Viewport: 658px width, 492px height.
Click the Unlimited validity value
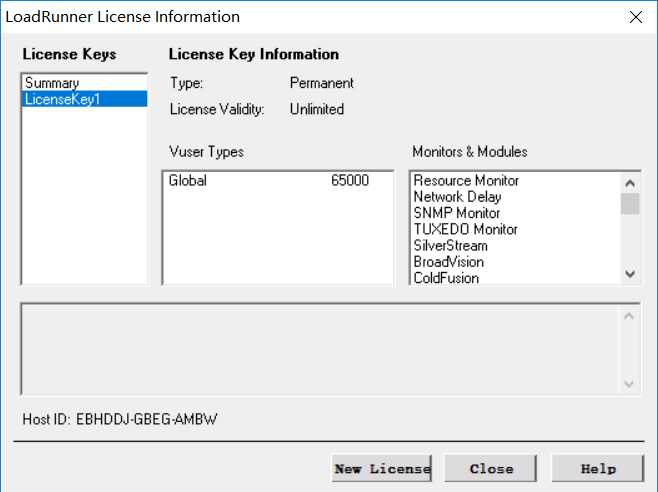click(317, 110)
